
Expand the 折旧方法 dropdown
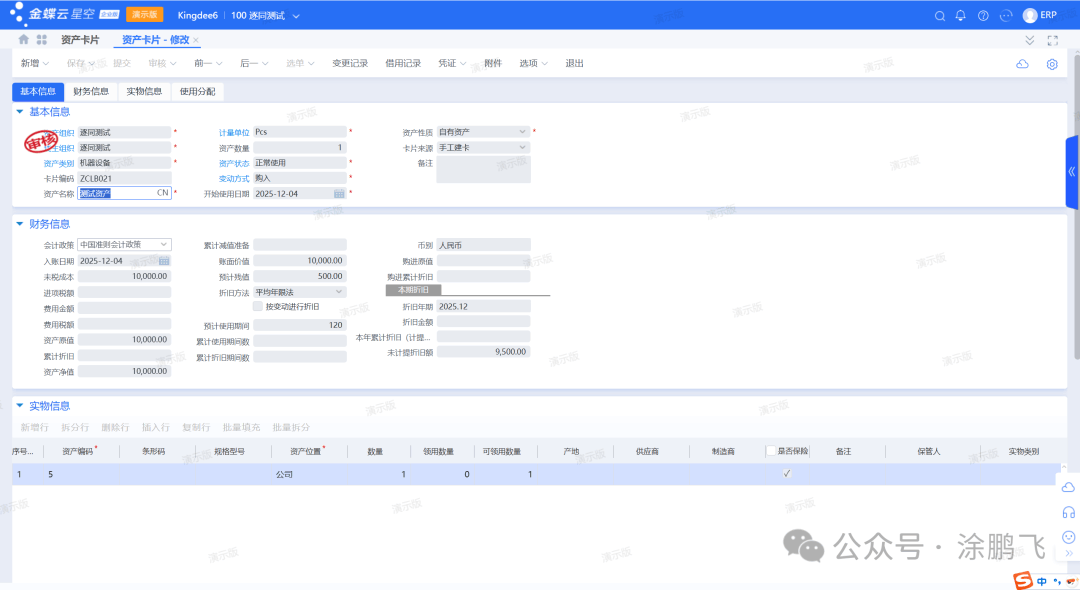(339, 292)
